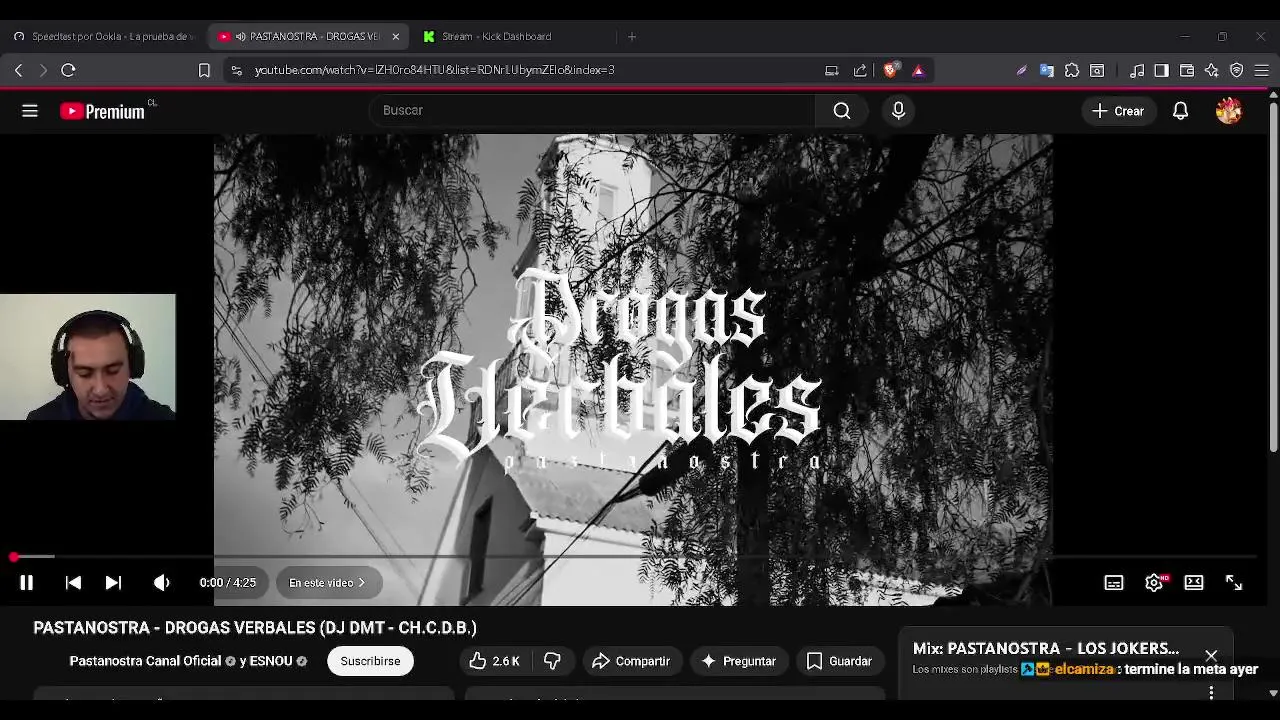The height and width of the screenshot is (720, 1280).
Task: Open the account avatar menu
Action: [x=1229, y=111]
